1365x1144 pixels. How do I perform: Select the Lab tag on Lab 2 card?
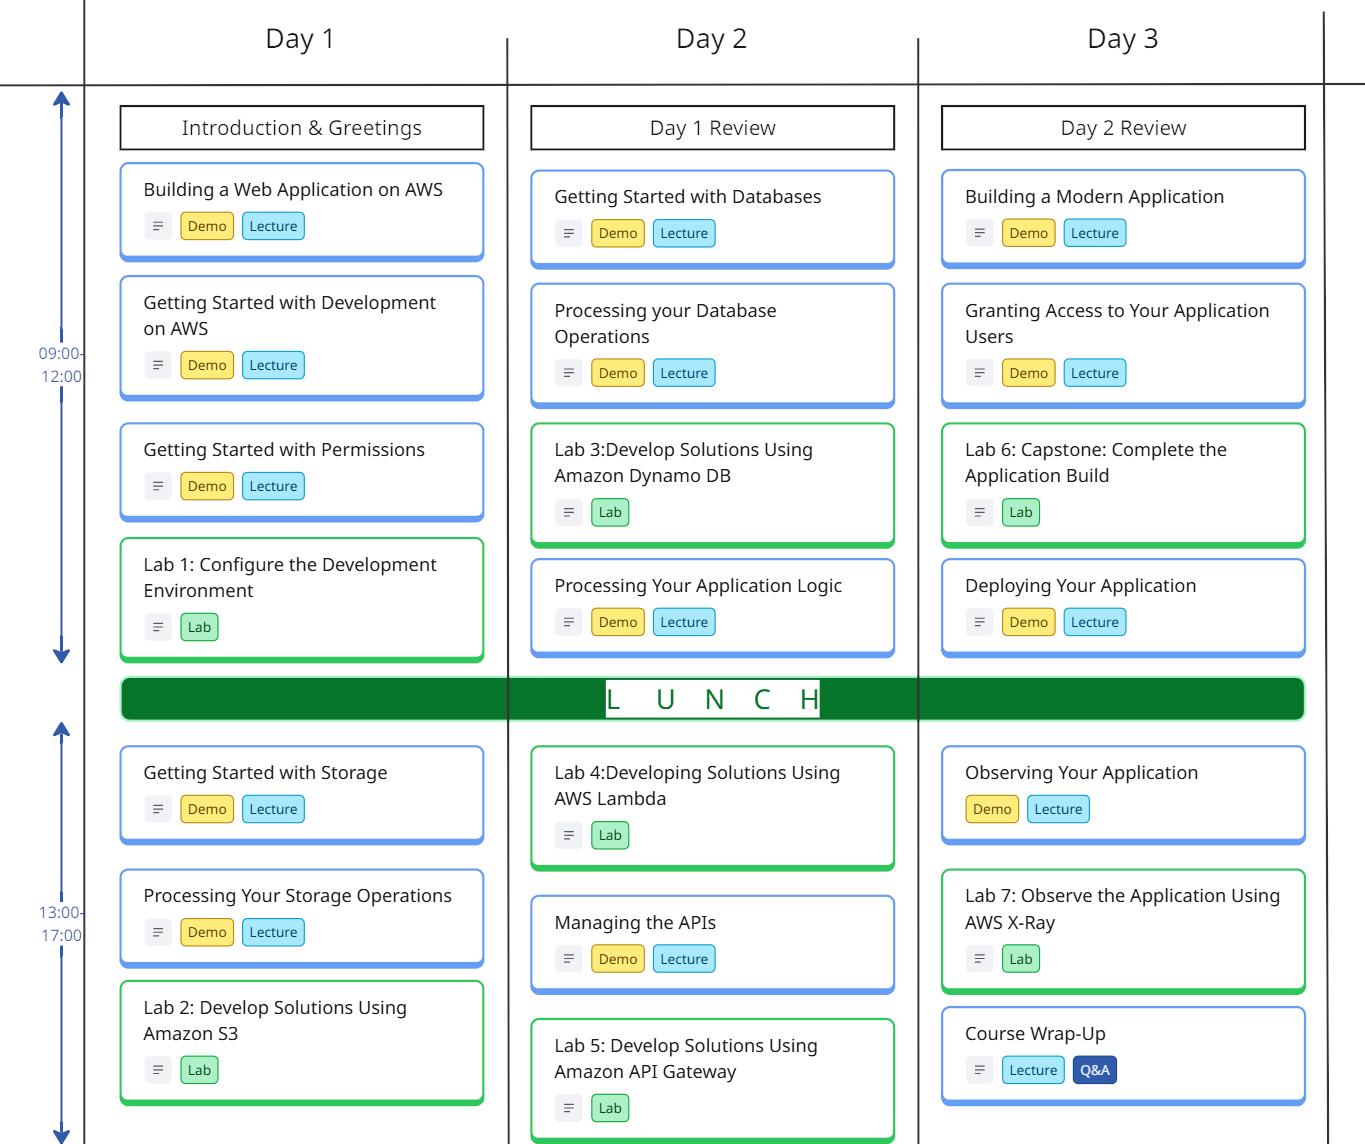pyautogui.click(x=200, y=1071)
